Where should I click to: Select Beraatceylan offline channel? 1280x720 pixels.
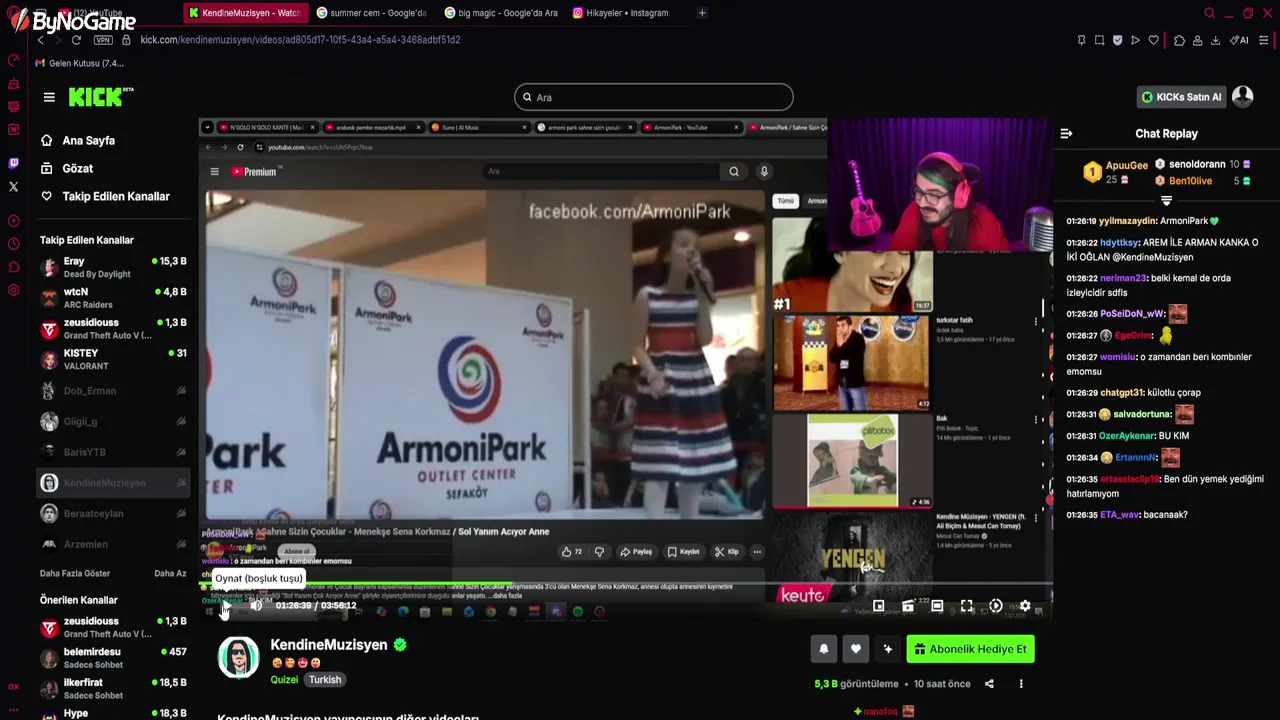[x=113, y=514]
